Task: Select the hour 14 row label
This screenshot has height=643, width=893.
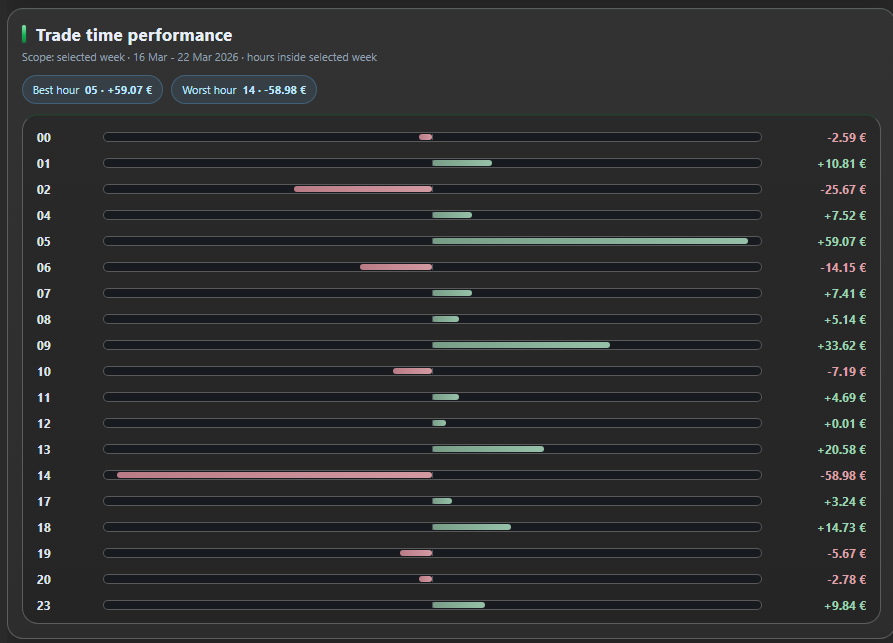Action: (43, 475)
